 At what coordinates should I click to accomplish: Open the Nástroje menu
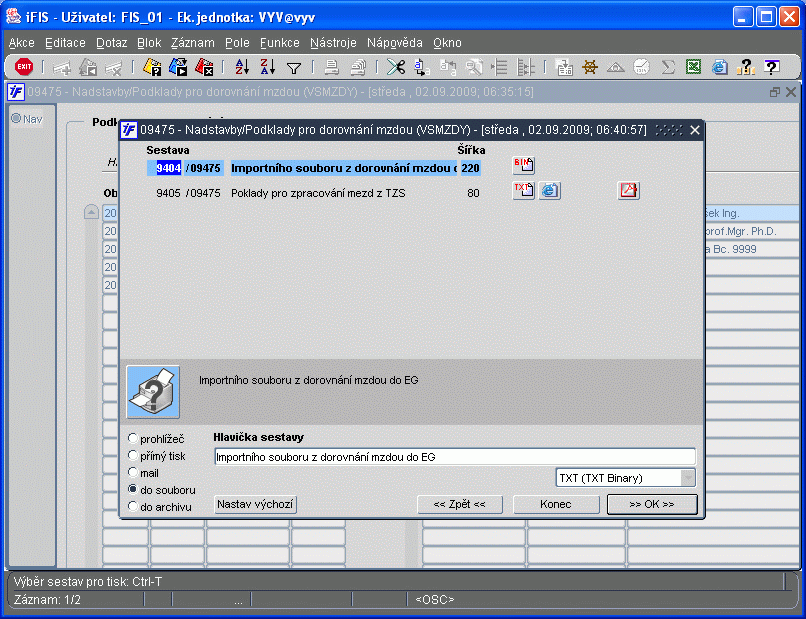tap(333, 43)
